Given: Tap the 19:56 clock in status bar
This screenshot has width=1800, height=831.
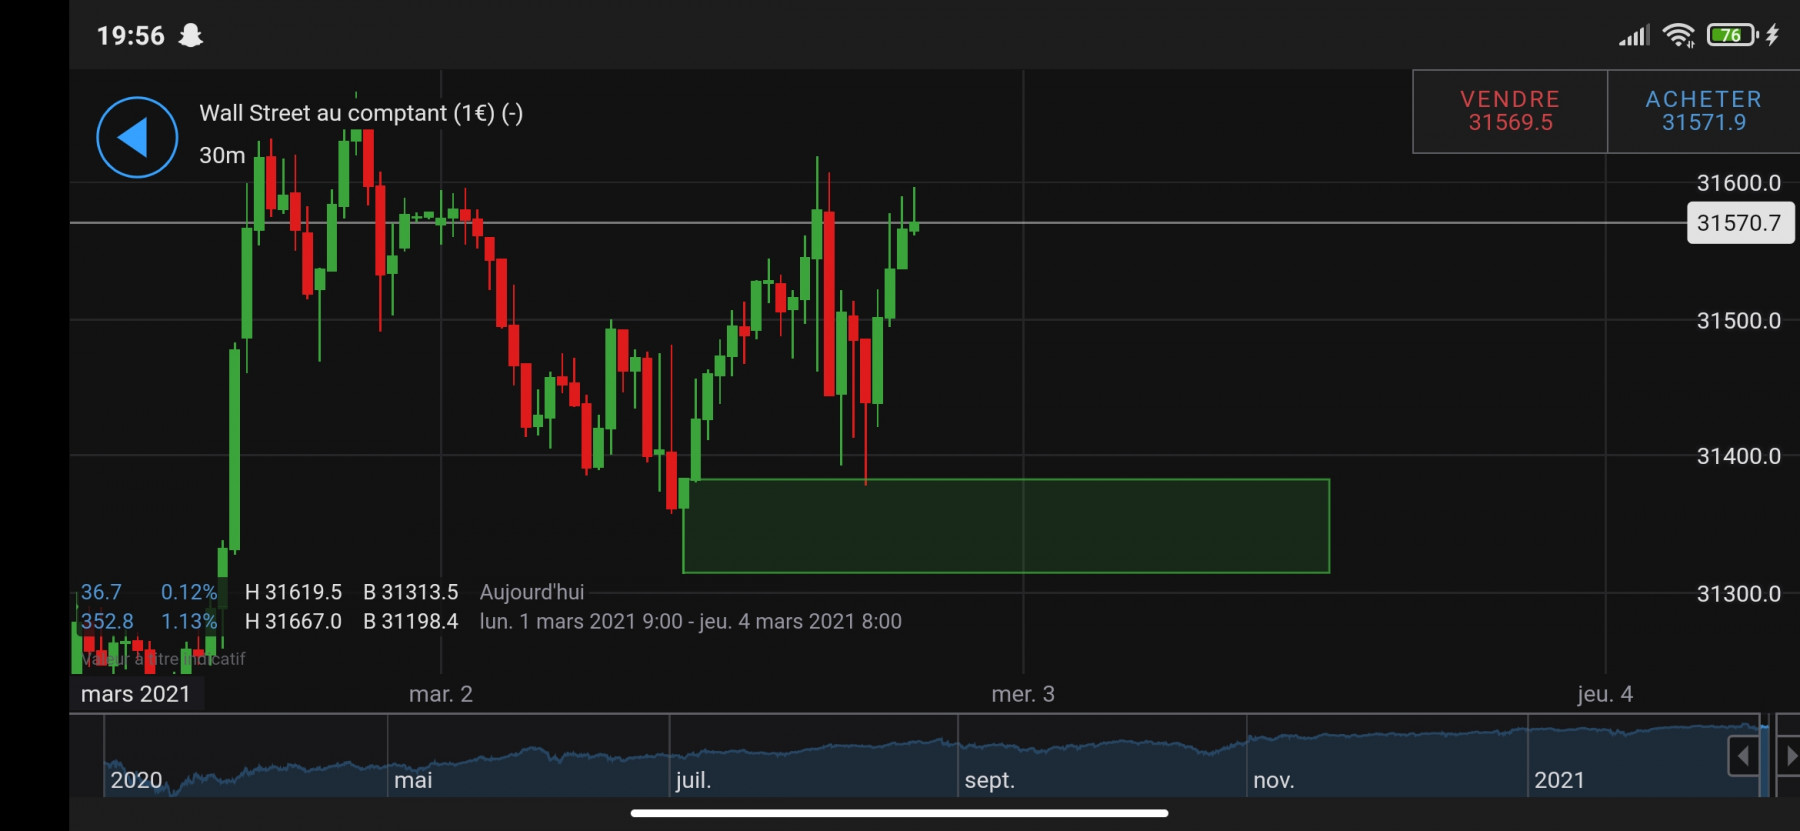Looking at the screenshot, I should click(130, 36).
